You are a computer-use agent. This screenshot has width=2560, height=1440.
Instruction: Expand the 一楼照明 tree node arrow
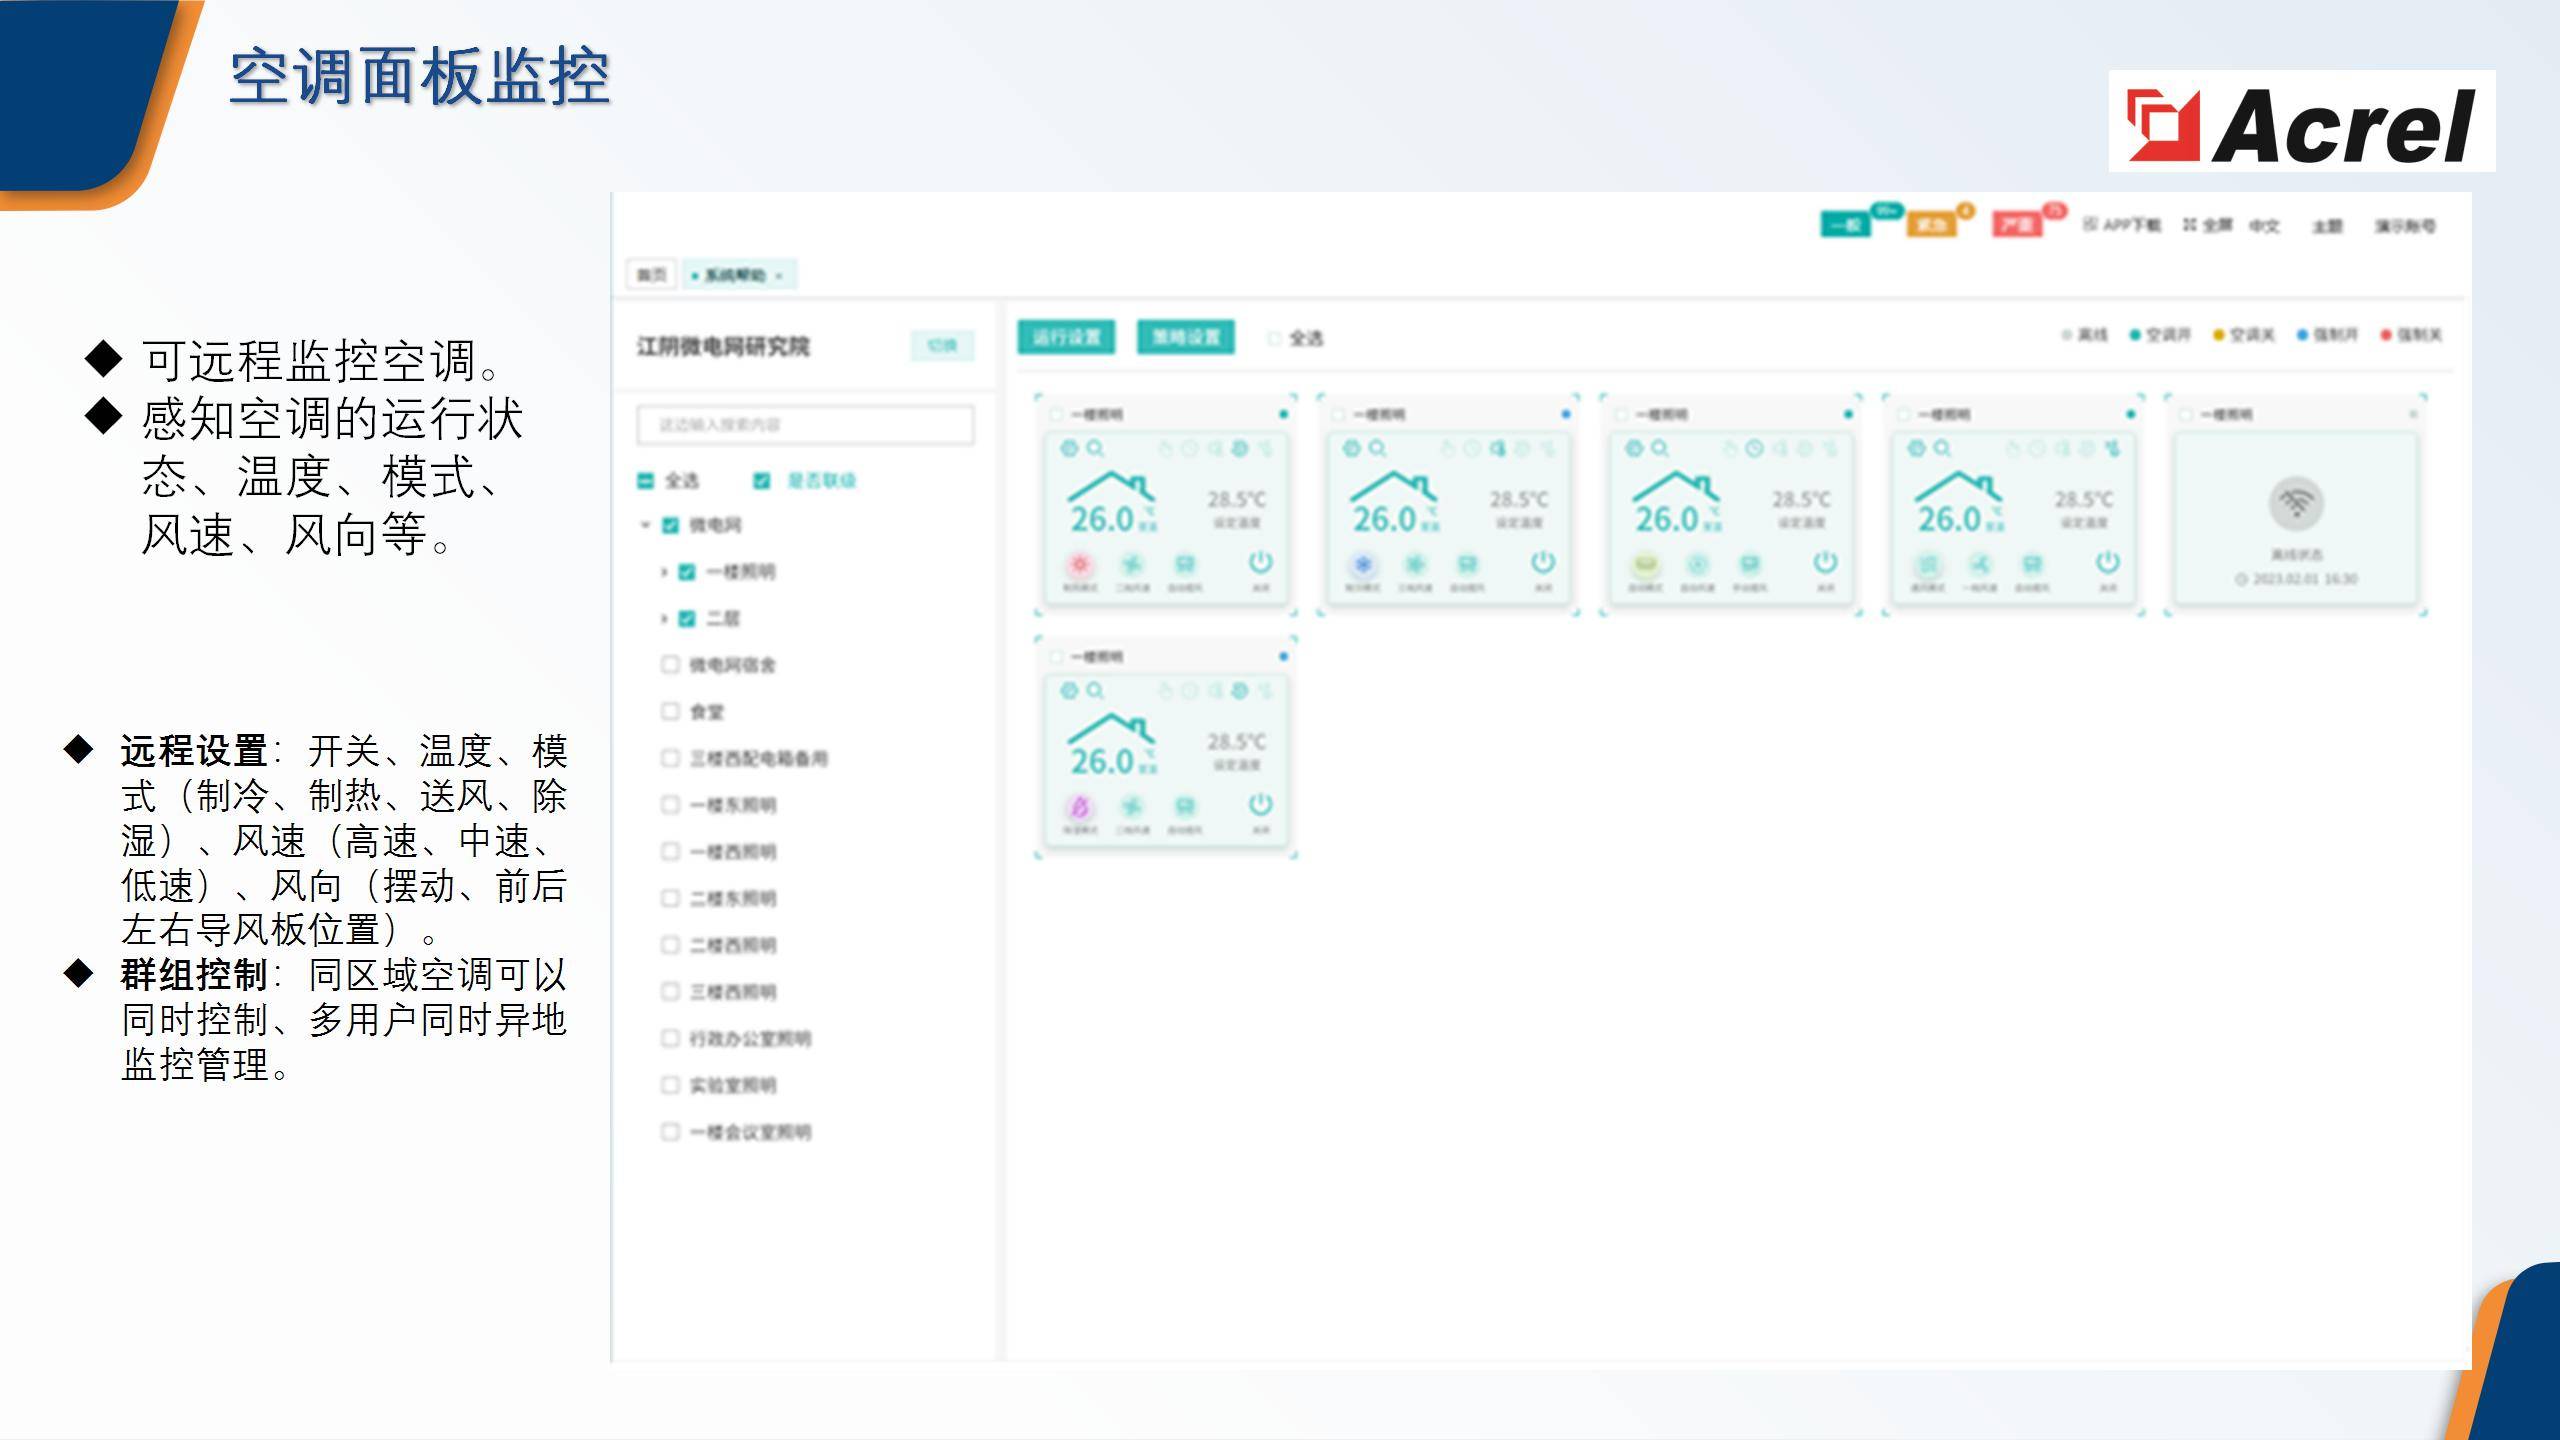[663, 572]
